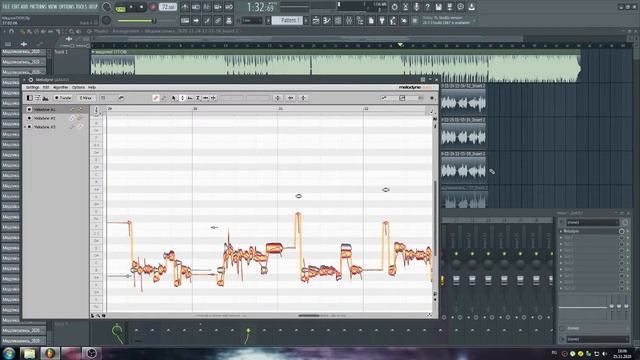Viewport: 640px width, 360px height.
Task: Expand the Melodyne #3 track arrow
Action: 25,127
